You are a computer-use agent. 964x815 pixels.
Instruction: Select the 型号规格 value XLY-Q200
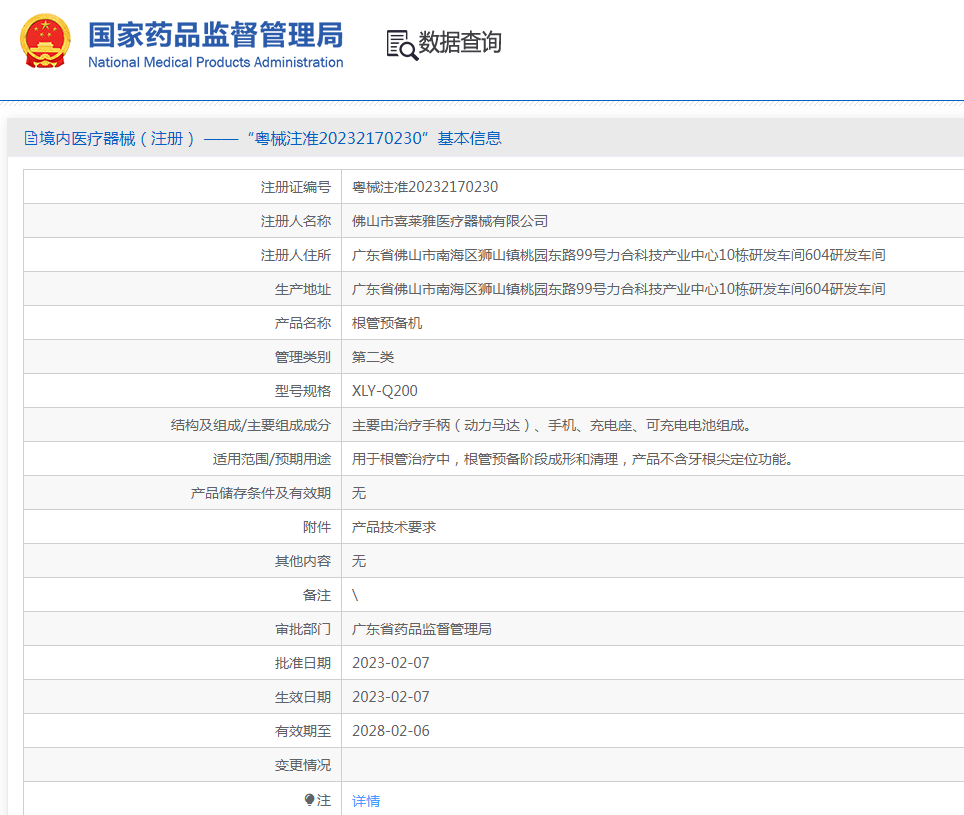pyautogui.click(x=383, y=390)
